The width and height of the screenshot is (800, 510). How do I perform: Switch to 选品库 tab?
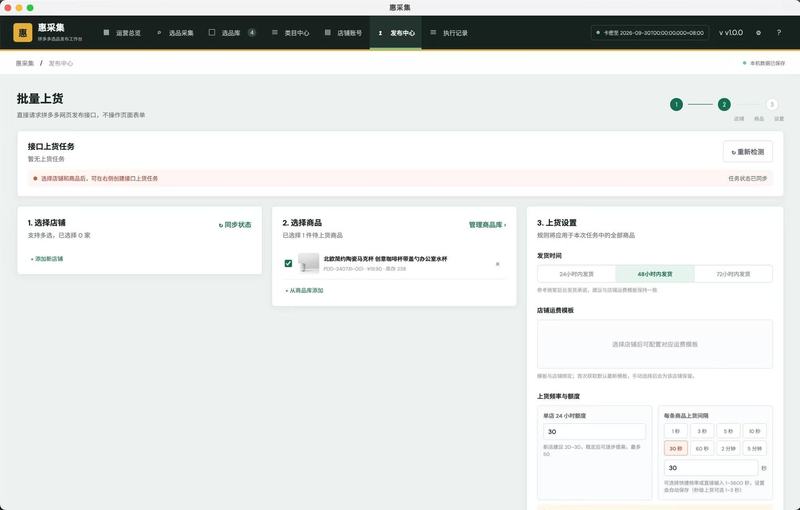tap(232, 33)
